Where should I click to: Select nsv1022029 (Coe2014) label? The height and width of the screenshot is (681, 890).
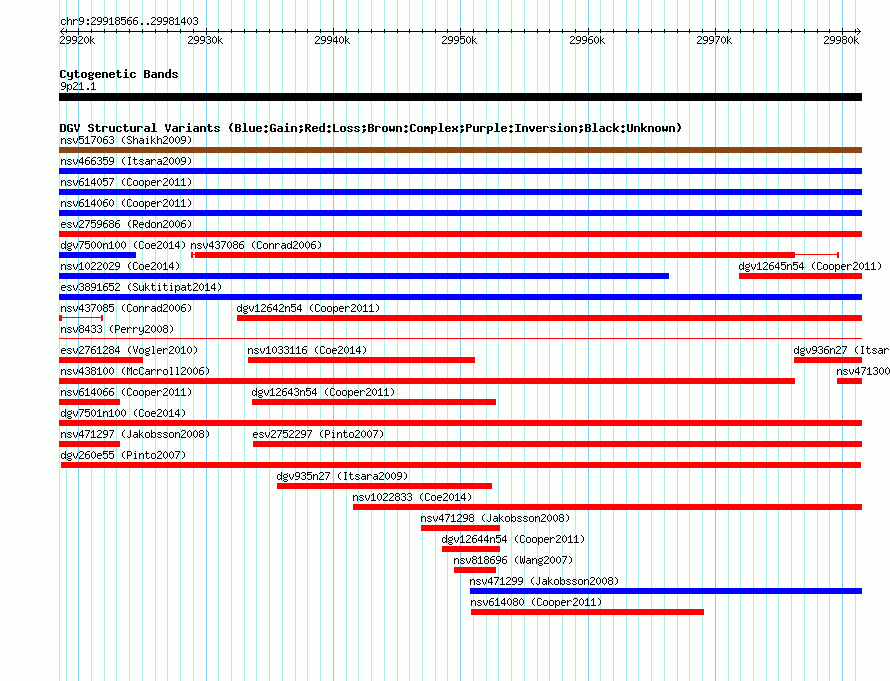(x=120, y=266)
